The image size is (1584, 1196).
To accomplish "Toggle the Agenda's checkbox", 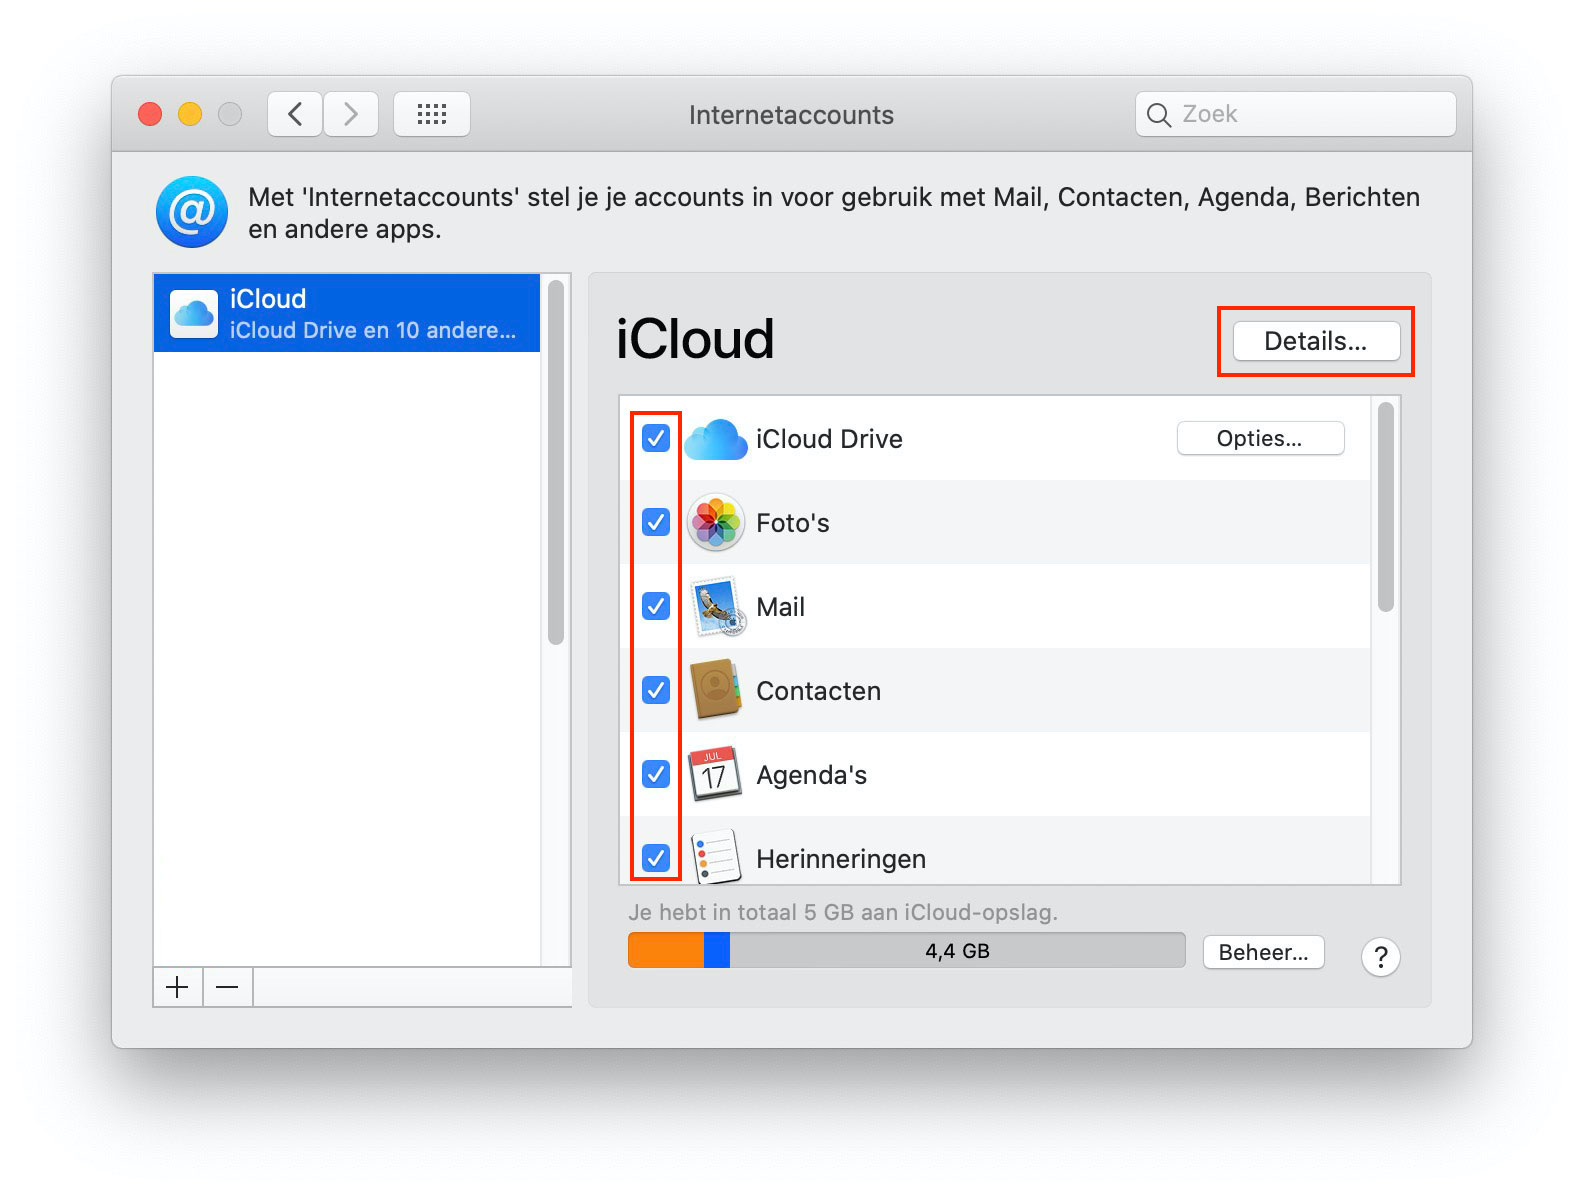I will [x=656, y=774].
